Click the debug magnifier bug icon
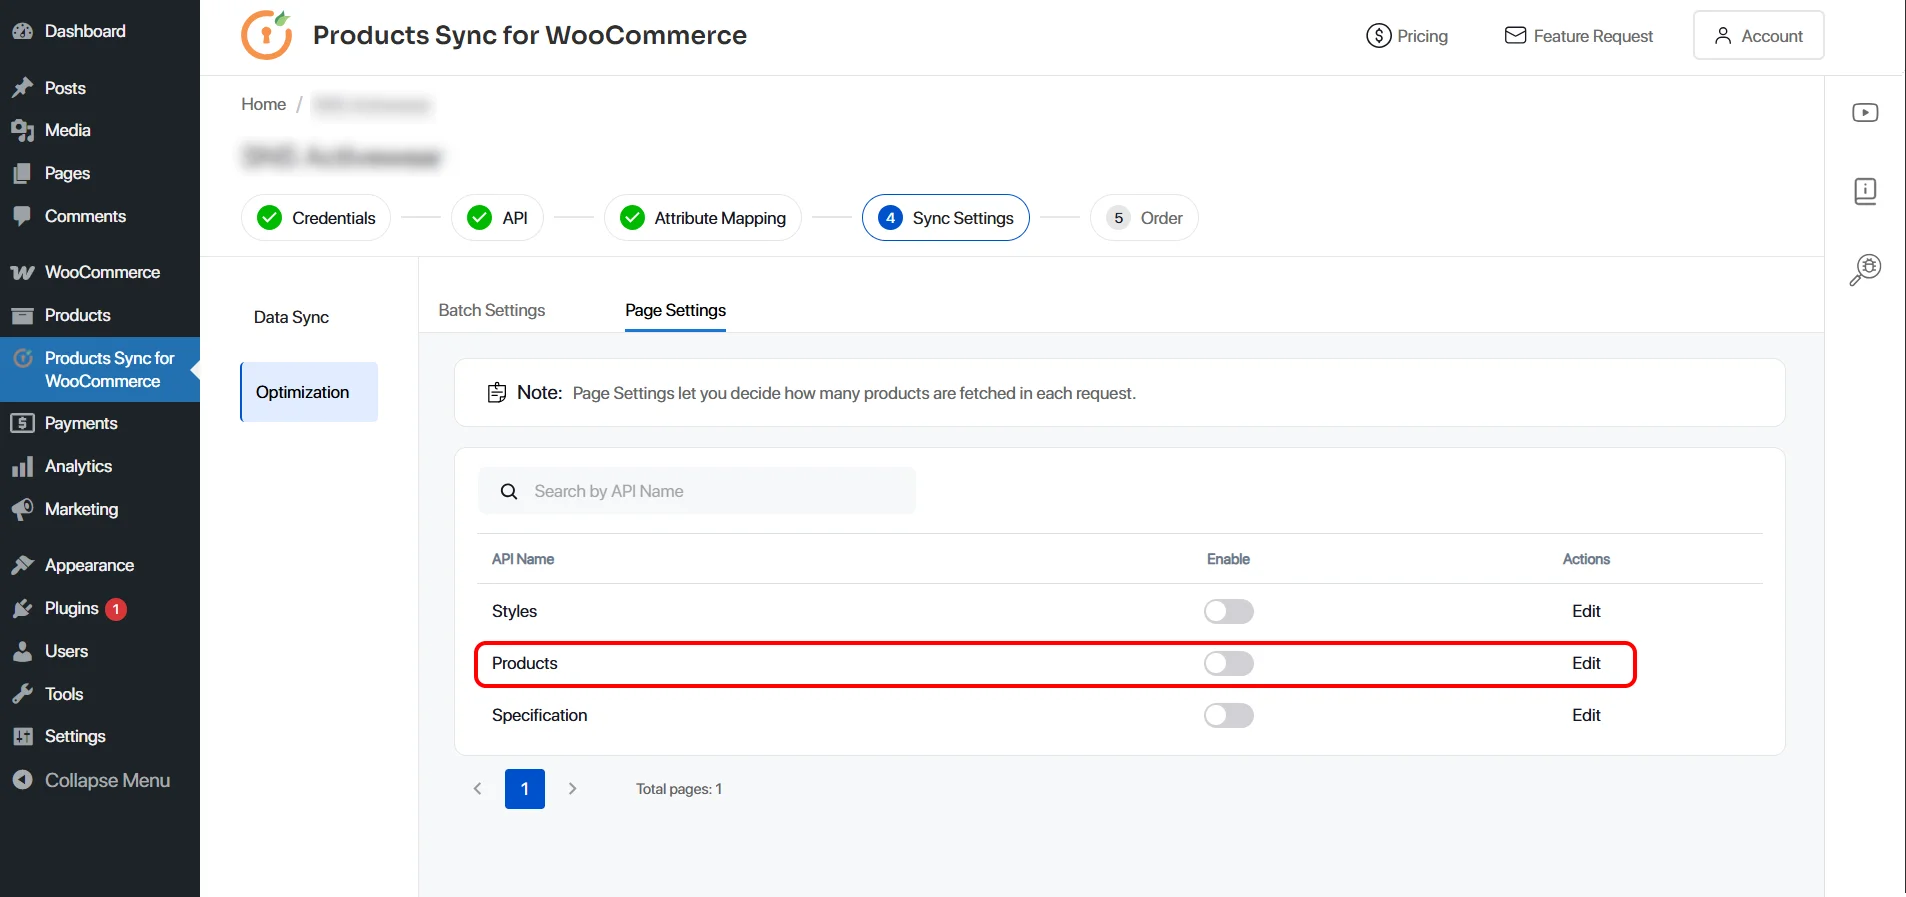This screenshot has width=1906, height=897. [x=1865, y=269]
